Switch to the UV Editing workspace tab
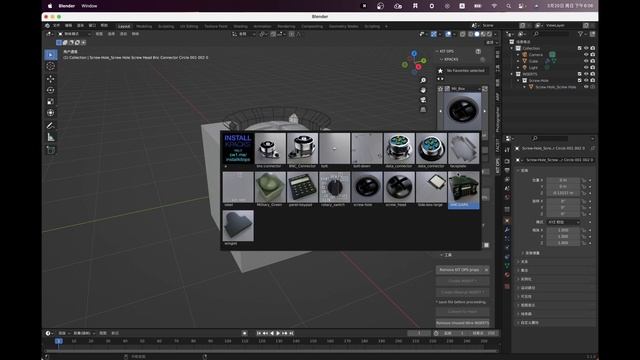 pyautogui.click(x=189, y=26)
